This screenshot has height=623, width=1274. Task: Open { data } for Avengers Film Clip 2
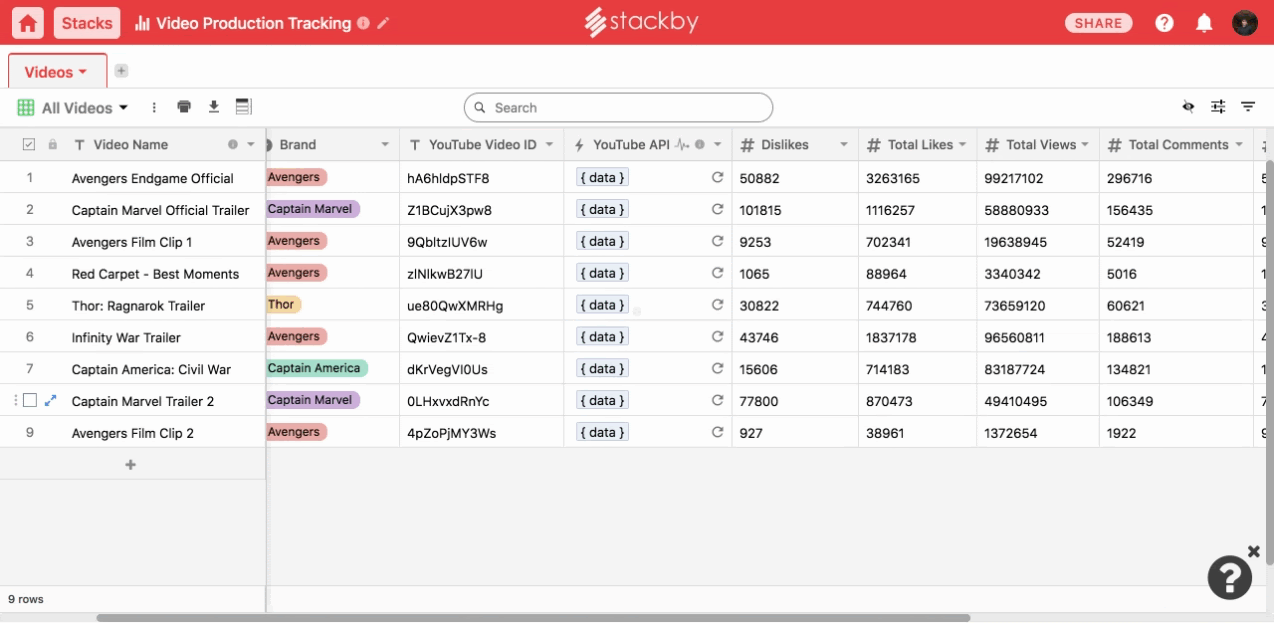(602, 433)
